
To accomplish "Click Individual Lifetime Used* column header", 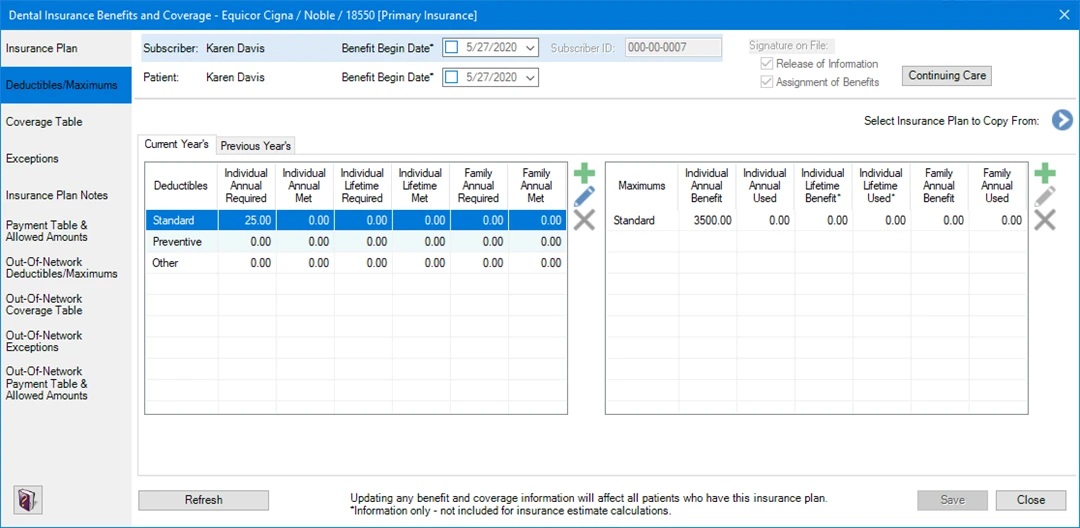I will pyautogui.click(x=881, y=186).
